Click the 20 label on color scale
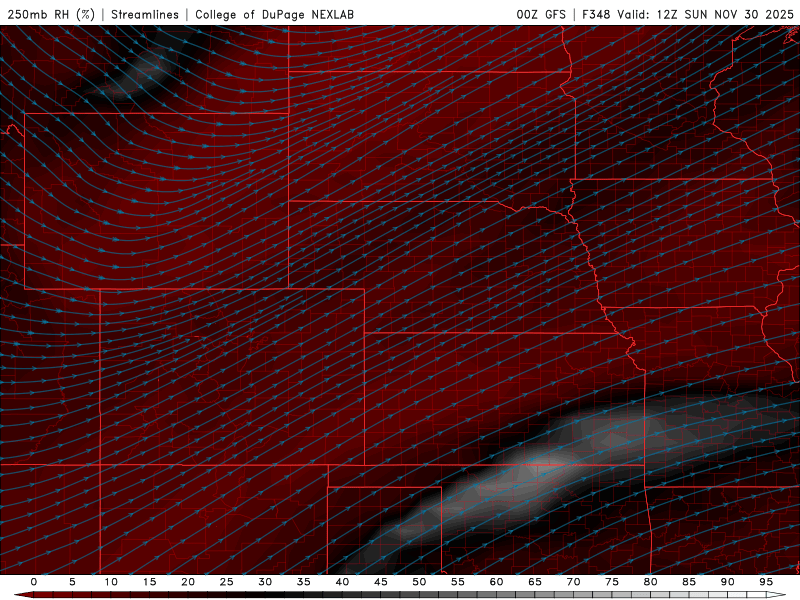The image size is (800, 600). click(188, 582)
